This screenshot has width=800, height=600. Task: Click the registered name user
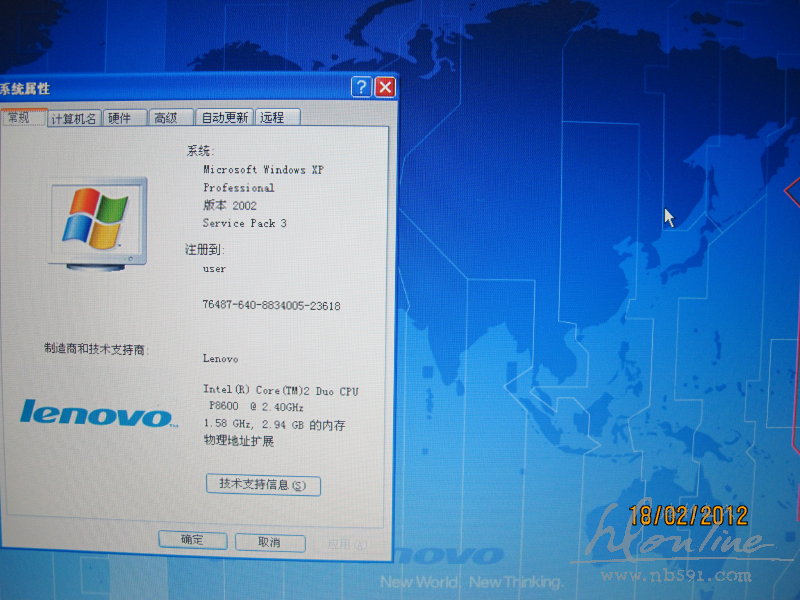click(214, 269)
